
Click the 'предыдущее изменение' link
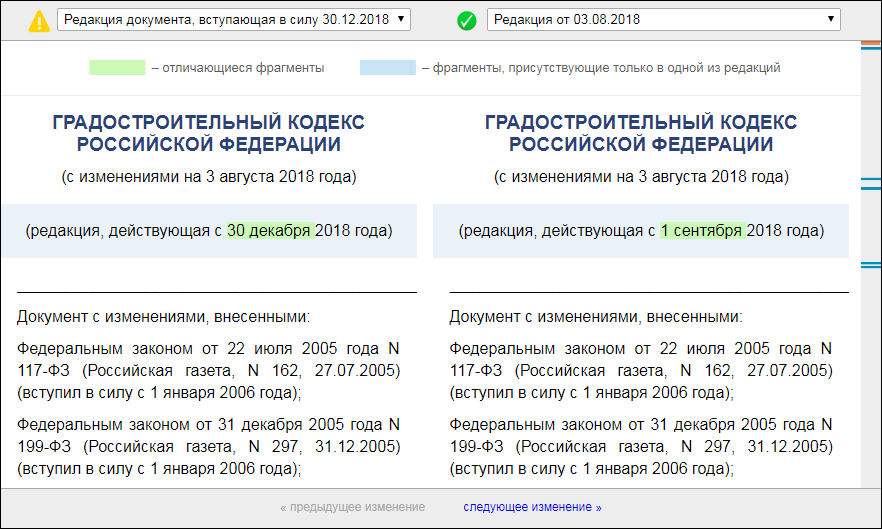(352, 507)
